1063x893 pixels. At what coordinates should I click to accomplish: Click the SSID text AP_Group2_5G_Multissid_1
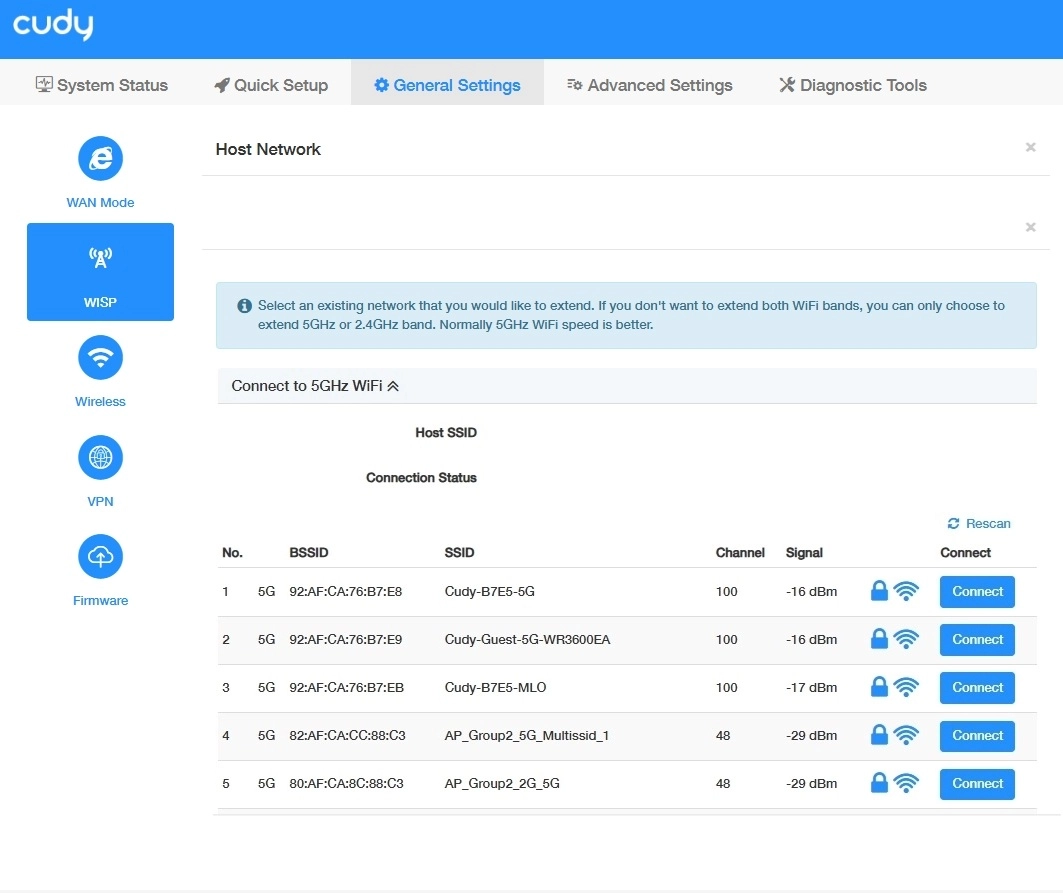pyautogui.click(x=527, y=736)
